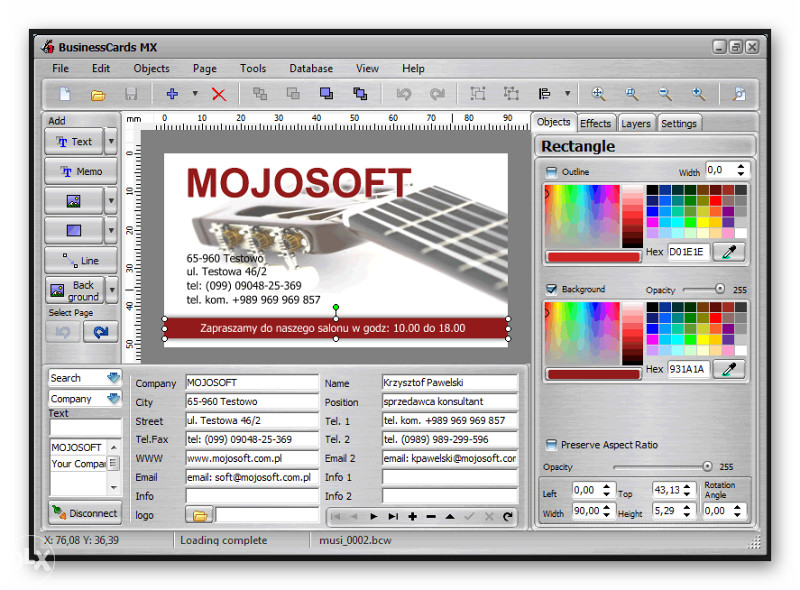Switch to the Settings tab

[x=679, y=124]
